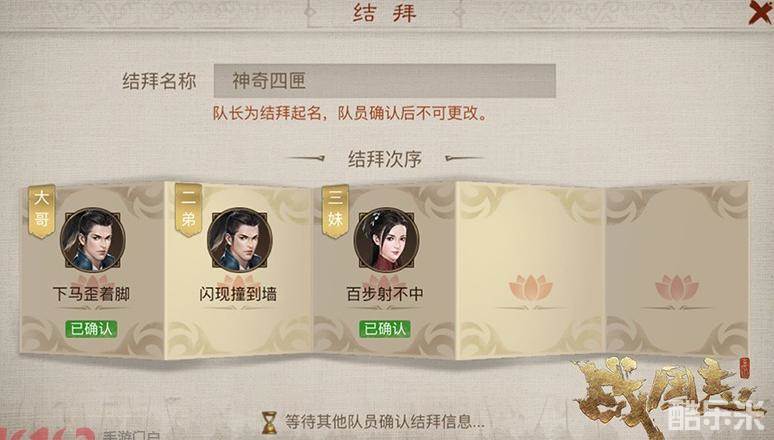The height and width of the screenshot is (440, 774).
Task: Open the portrait of 百步射不中
Action: click(x=386, y=240)
